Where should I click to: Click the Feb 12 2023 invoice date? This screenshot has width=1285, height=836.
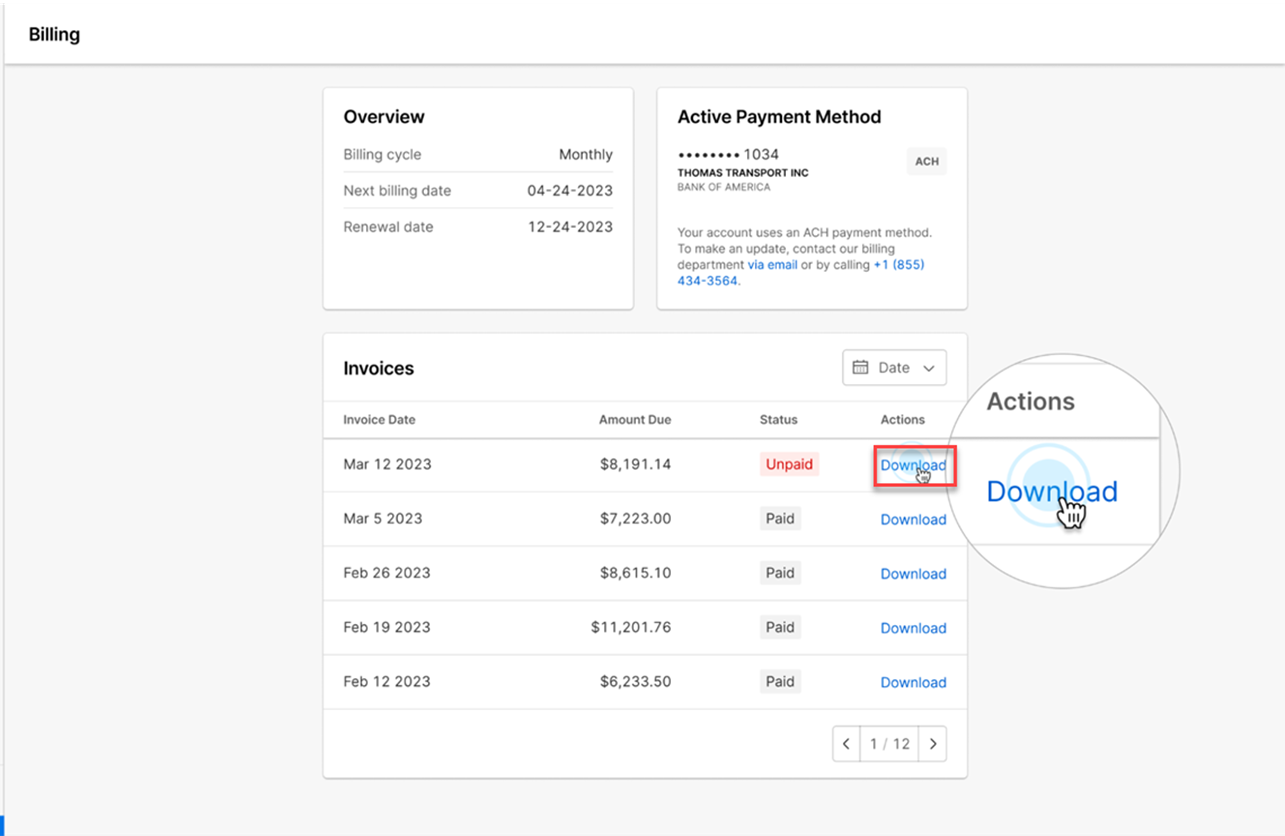[387, 681]
